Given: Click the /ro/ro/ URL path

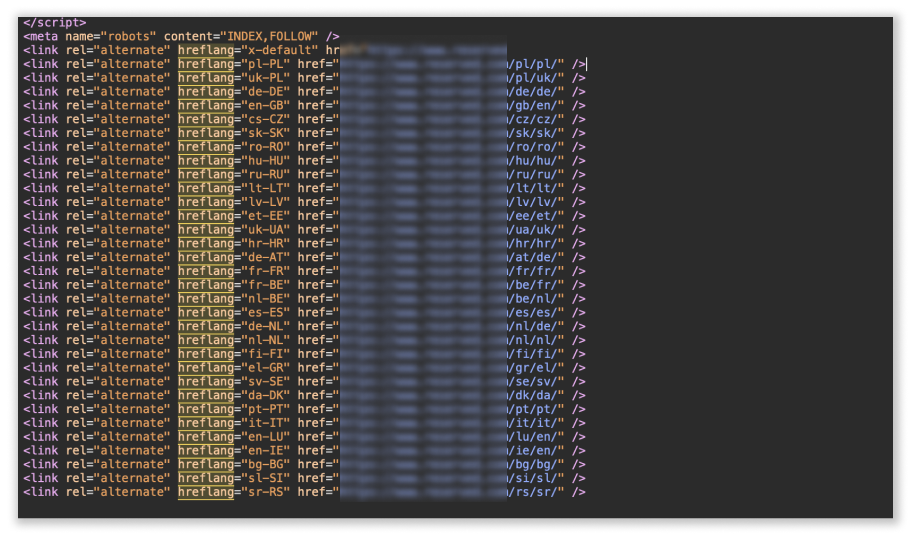Looking at the screenshot, I should tap(533, 147).
